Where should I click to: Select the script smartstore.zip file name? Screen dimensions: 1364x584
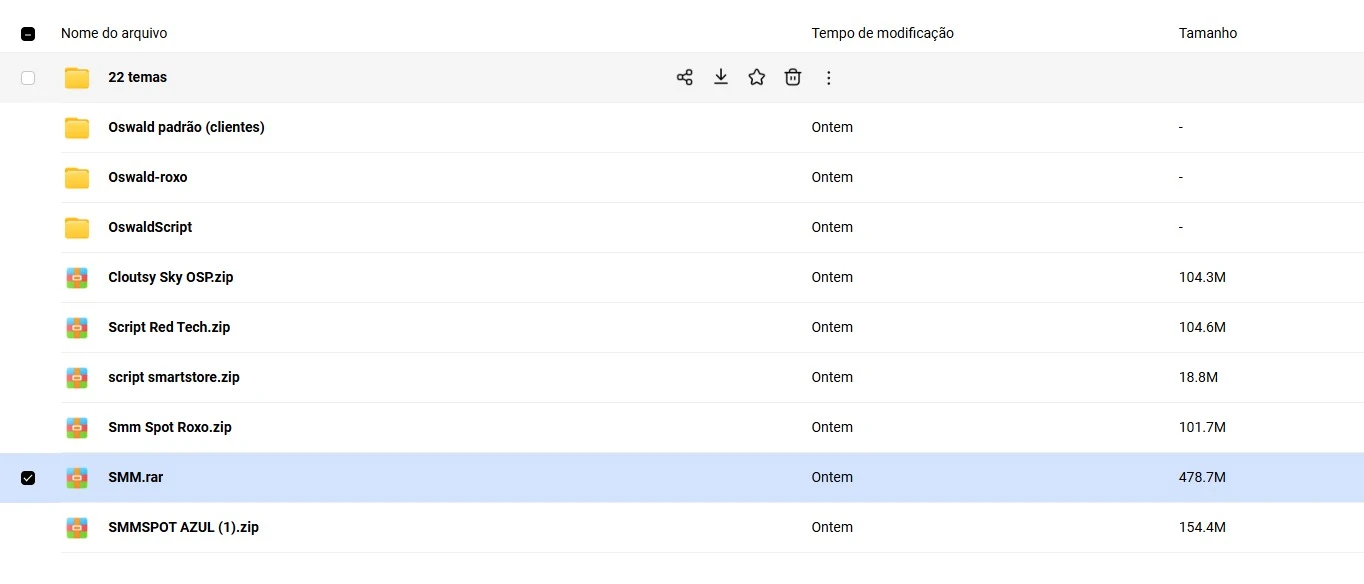(173, 377)
